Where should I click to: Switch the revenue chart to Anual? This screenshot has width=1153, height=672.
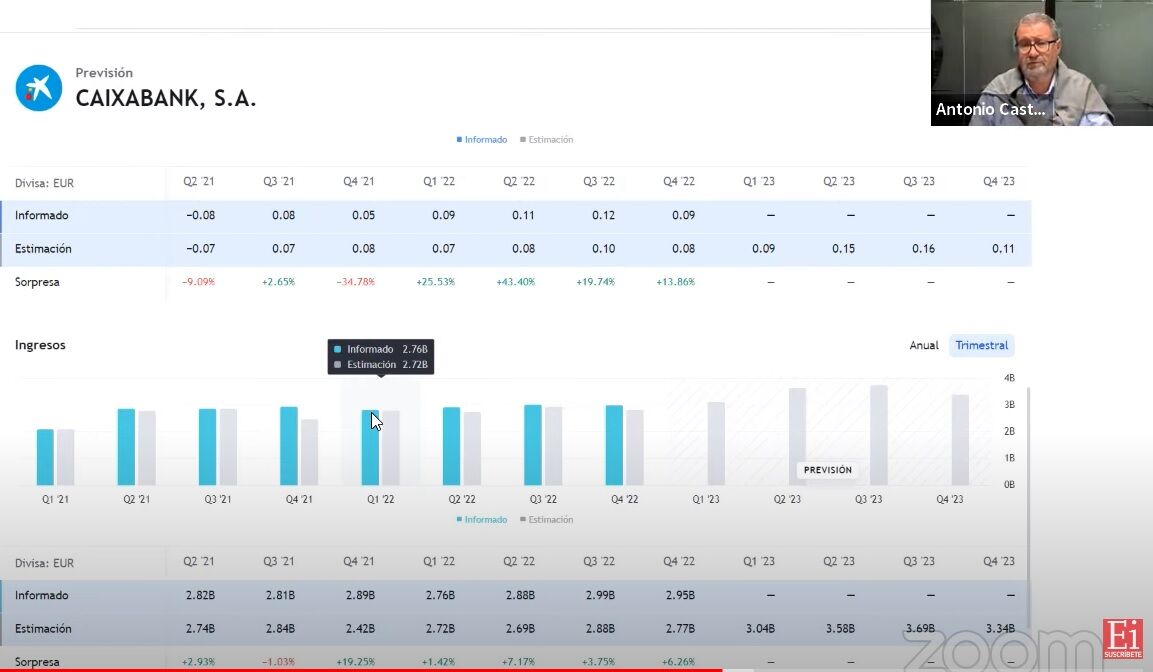[924, 346]
